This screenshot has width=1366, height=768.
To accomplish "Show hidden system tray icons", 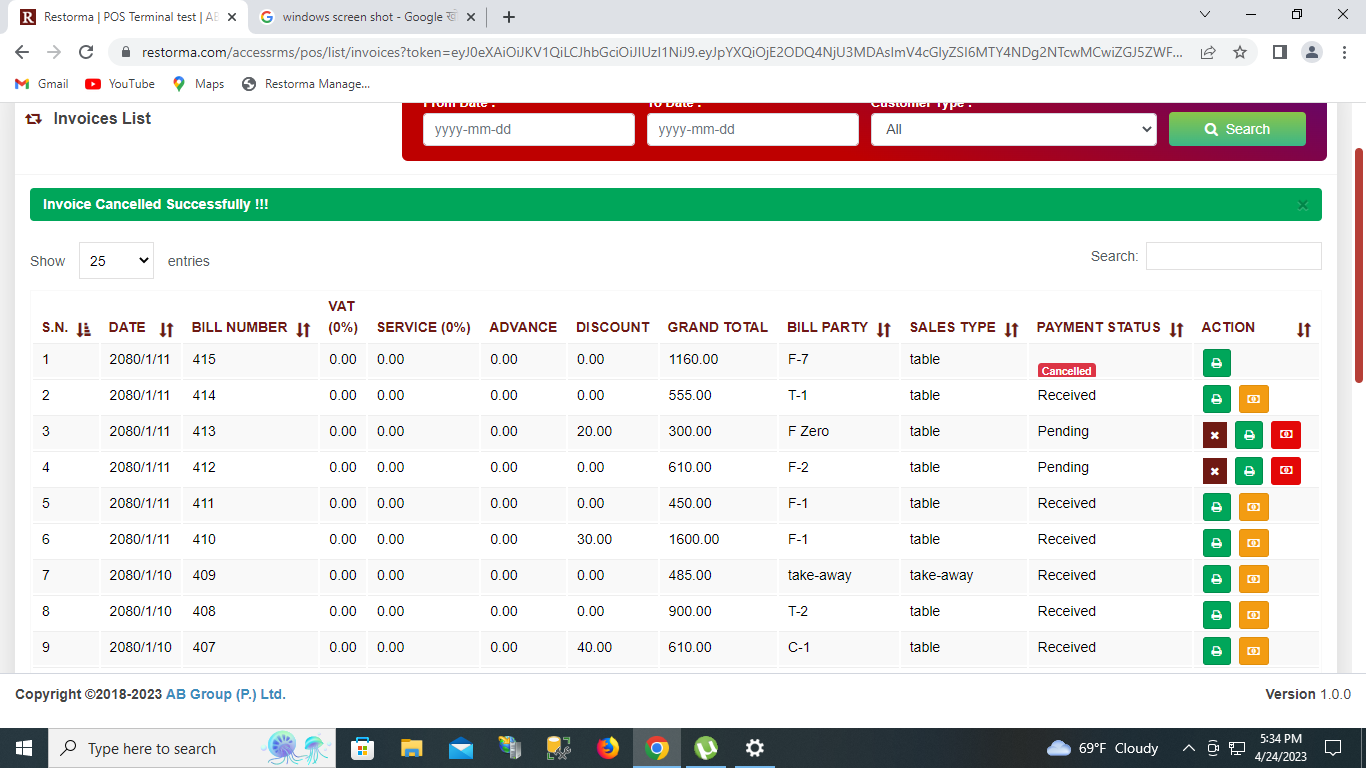I will coord(1188,748).
